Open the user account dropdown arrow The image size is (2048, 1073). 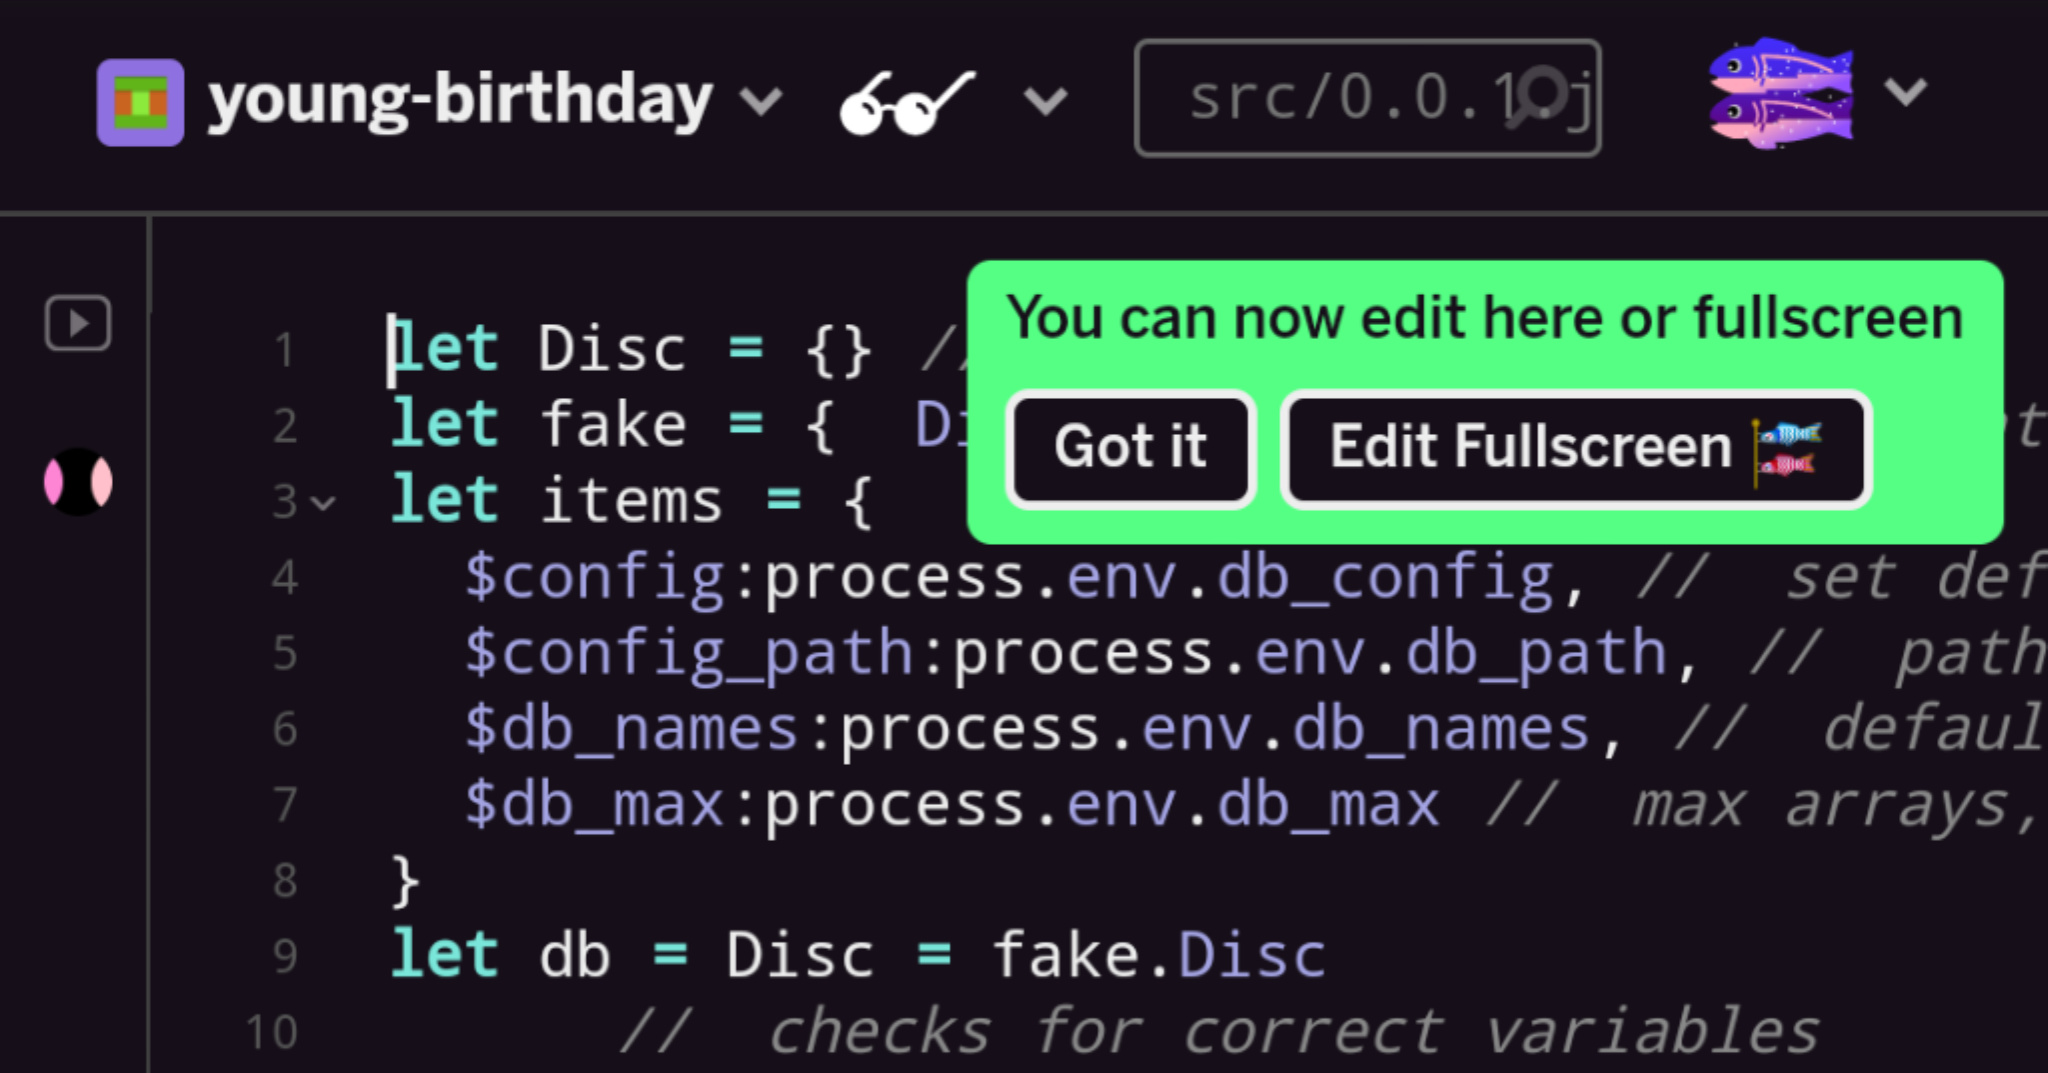(x=1905, y=93)
